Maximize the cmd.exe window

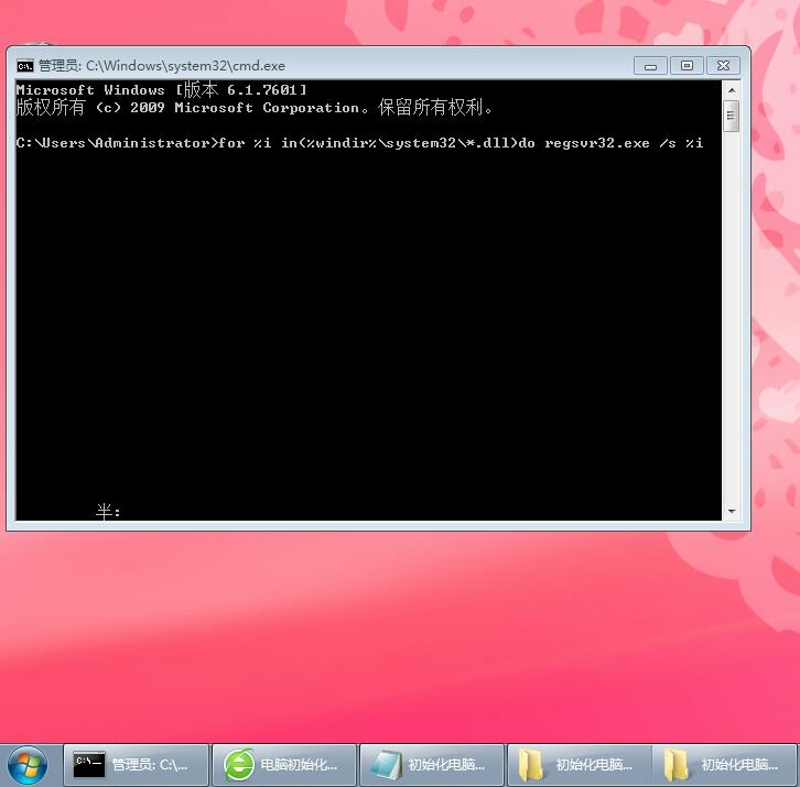(x=687, y=66)
